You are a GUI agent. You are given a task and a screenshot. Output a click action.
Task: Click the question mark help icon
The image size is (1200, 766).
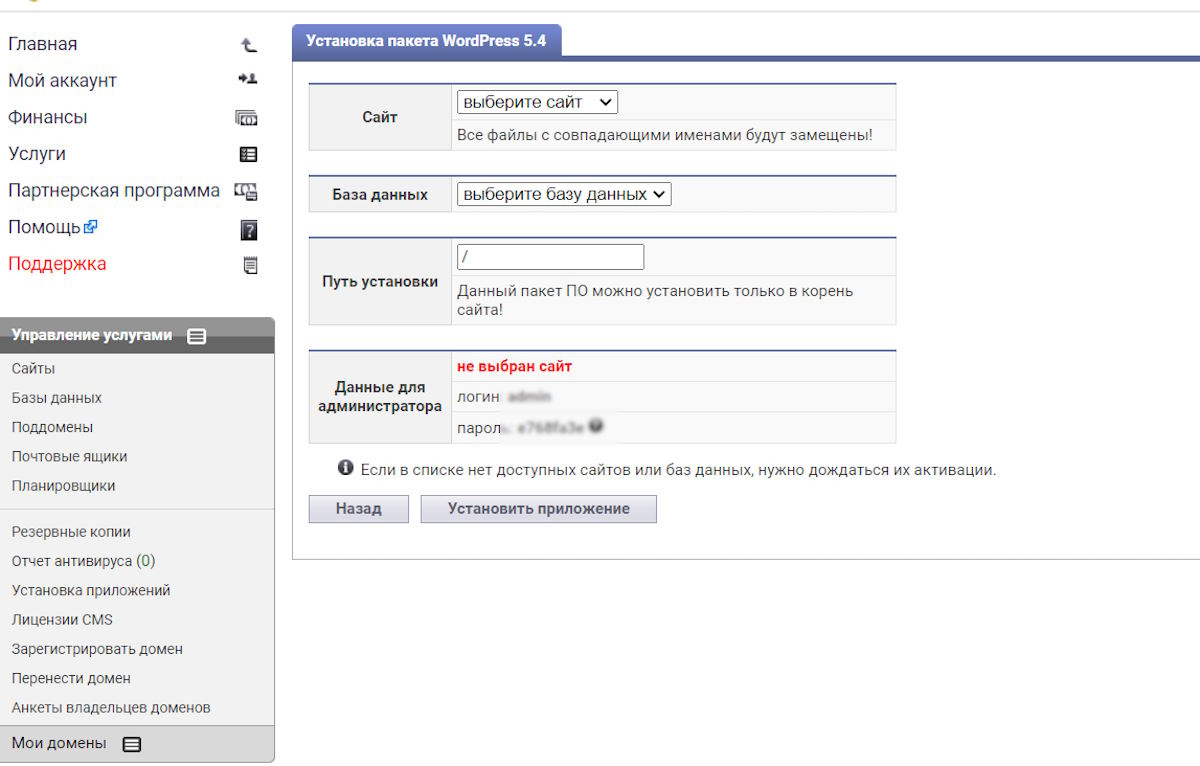pyautogui.click(x=249, y=230)
